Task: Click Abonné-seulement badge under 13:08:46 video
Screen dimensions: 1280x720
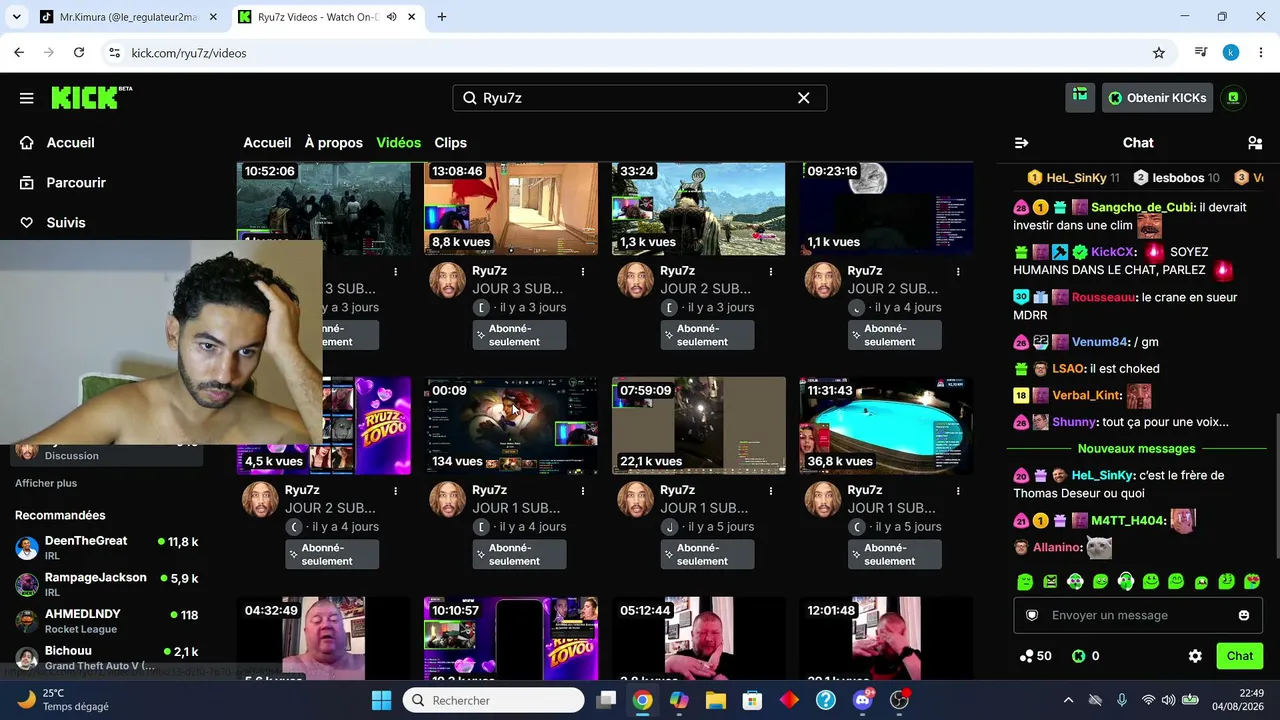Action: click(x=520, y=335)
